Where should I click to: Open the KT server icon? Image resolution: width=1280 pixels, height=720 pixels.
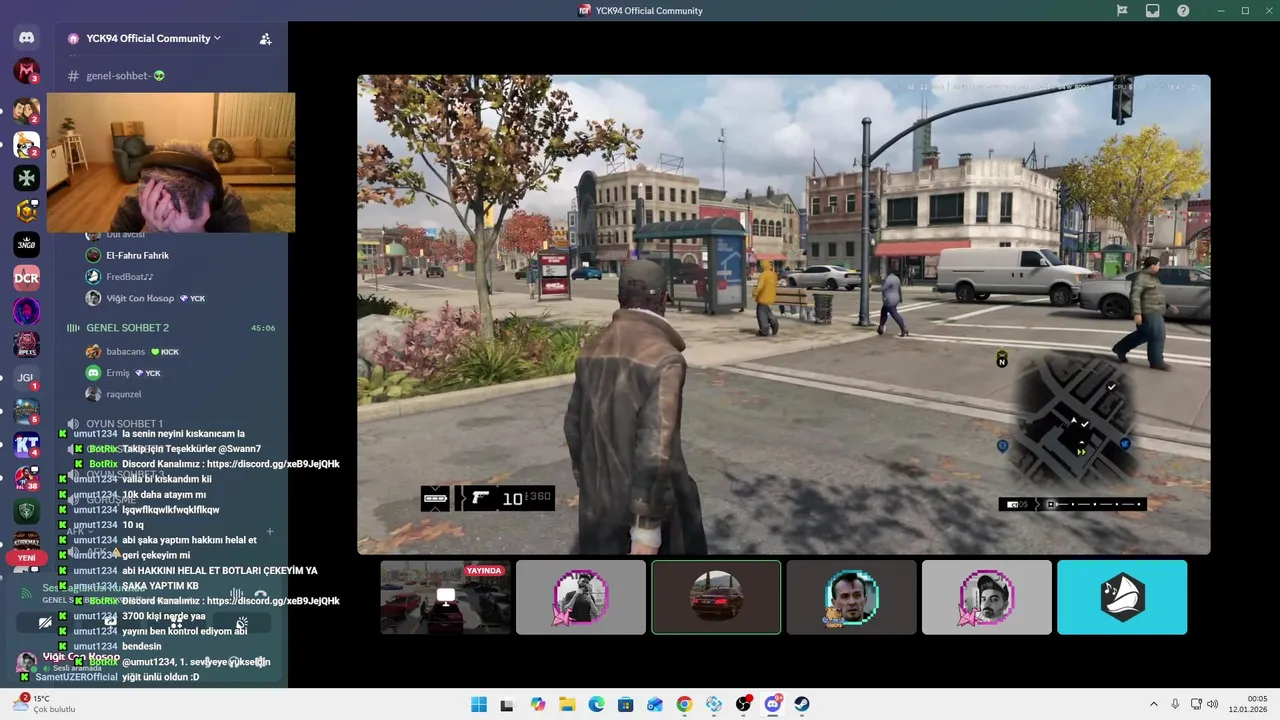point(26,445)
